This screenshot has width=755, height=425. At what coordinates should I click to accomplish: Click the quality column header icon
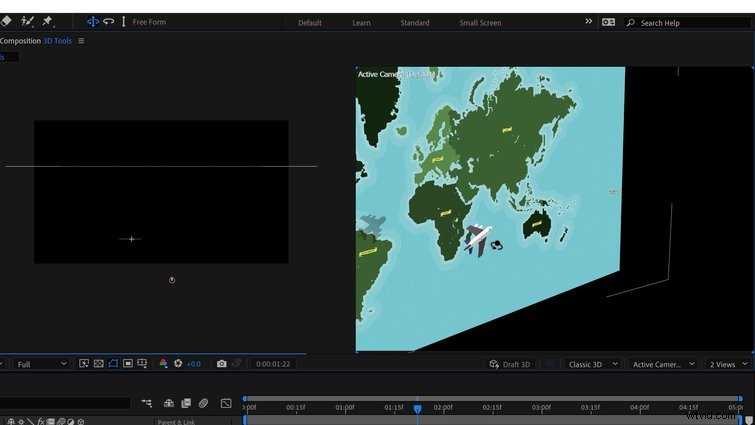pos(30,422)
